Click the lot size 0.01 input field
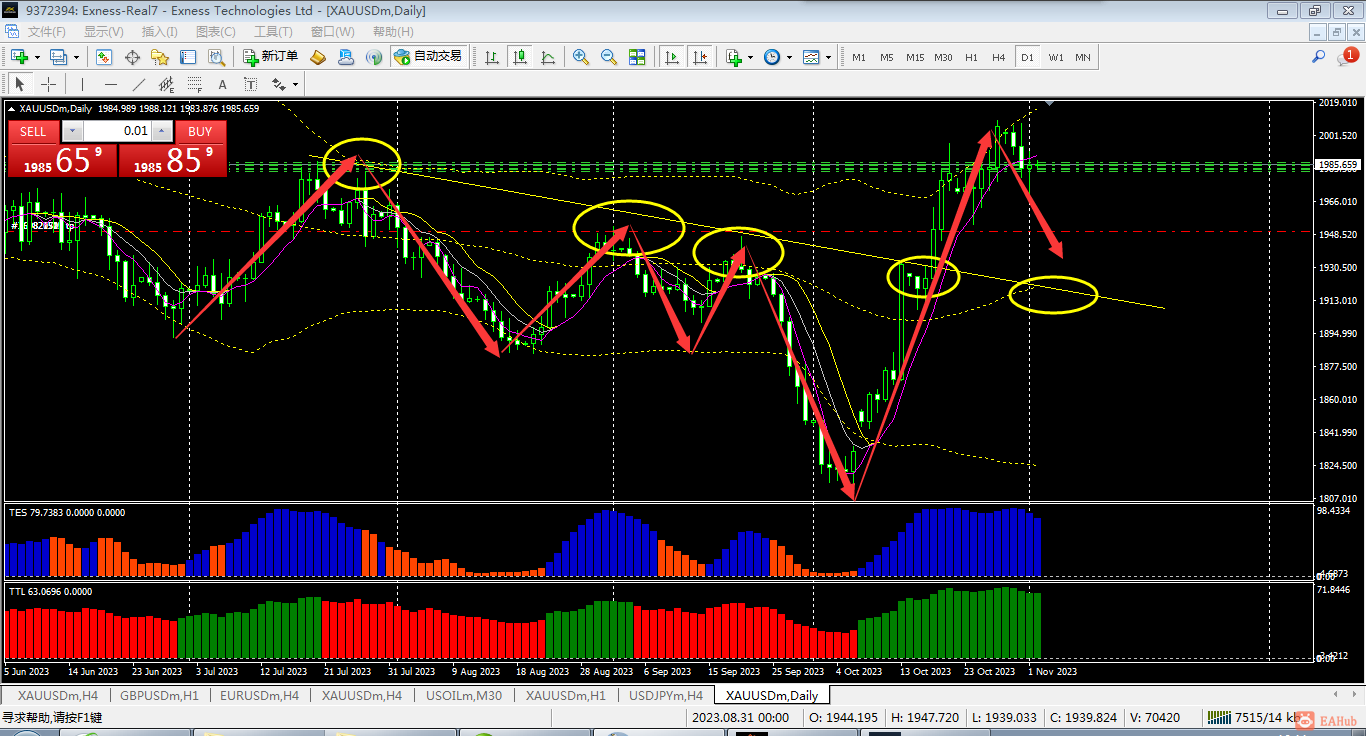This screenshot has width=1366, height=736. pos(117,131)
